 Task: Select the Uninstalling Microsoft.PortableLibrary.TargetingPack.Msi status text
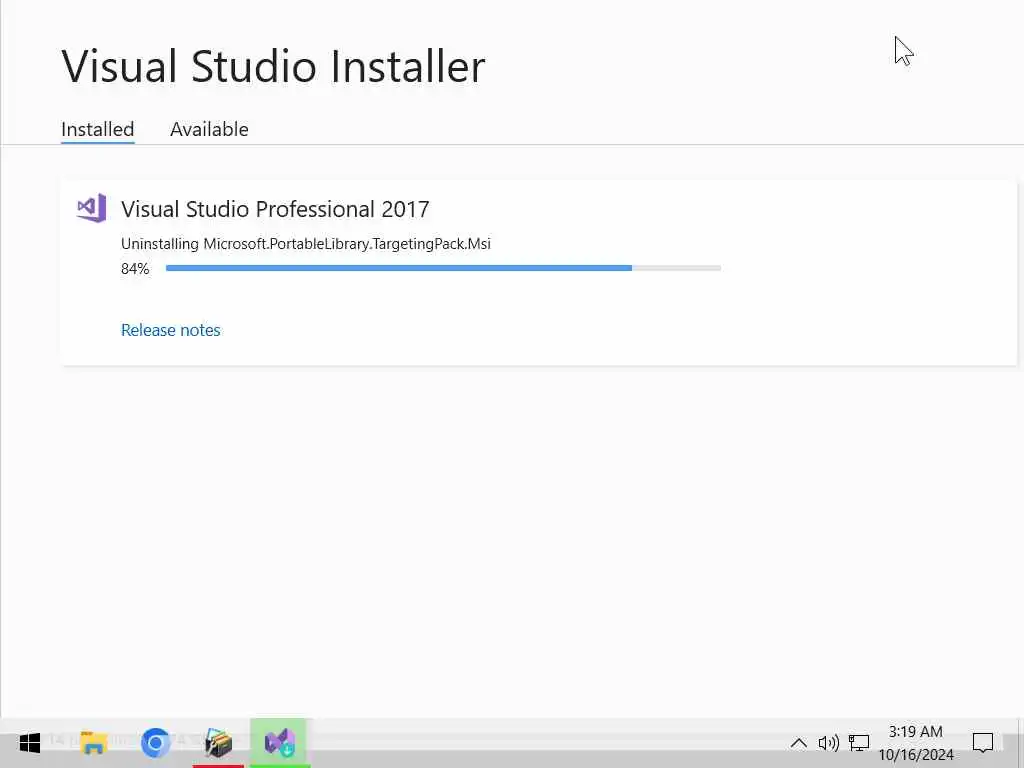coord(306,244)
